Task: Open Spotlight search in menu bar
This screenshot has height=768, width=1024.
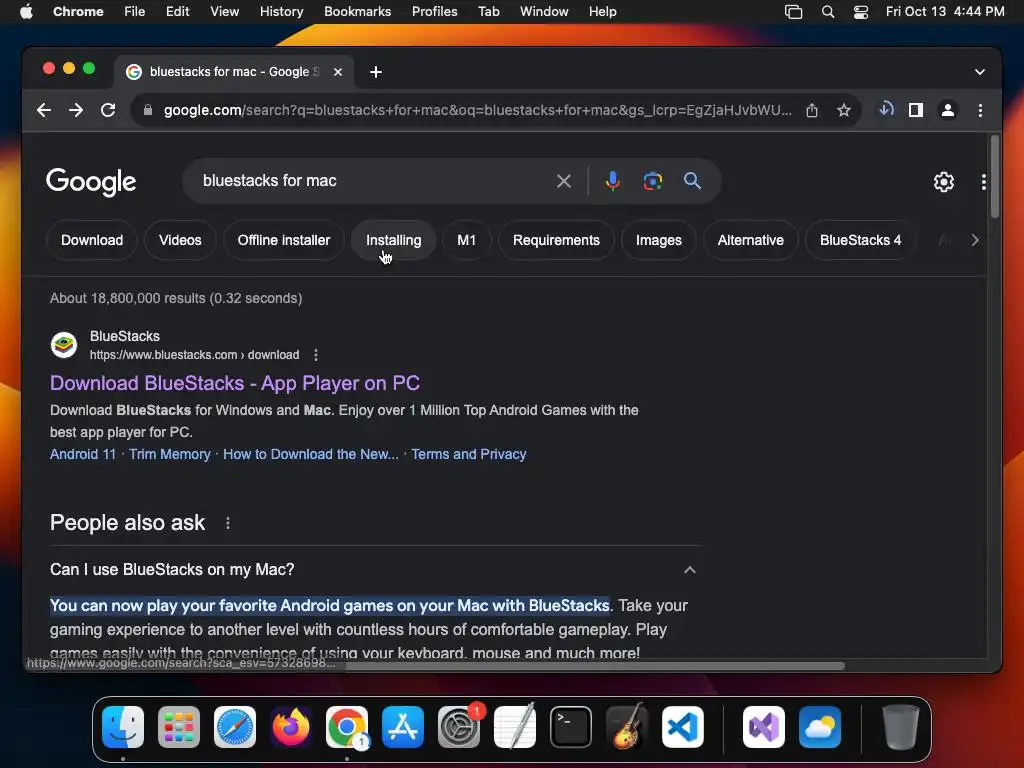Action: [827, 12]
